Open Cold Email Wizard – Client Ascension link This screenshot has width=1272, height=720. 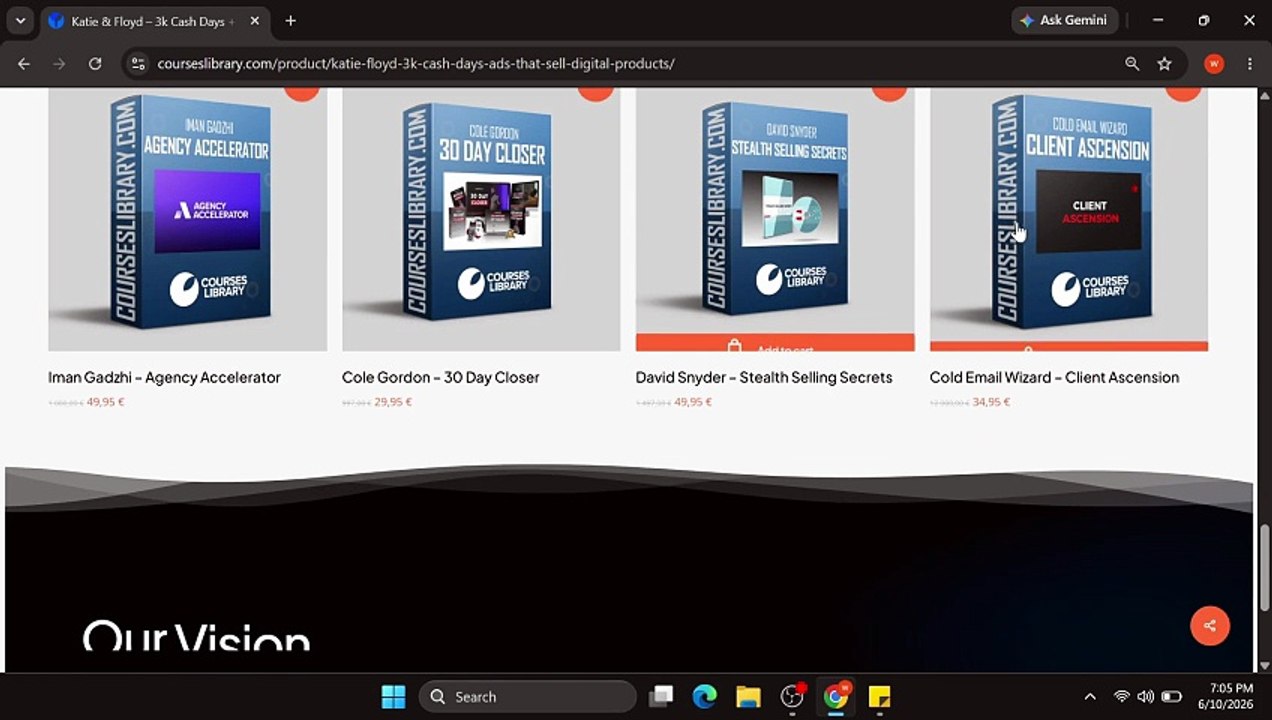click(x=1054, y=377)
